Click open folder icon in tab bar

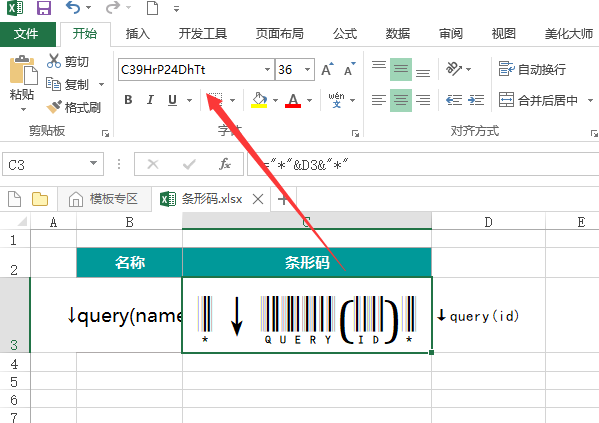point(40,199)
